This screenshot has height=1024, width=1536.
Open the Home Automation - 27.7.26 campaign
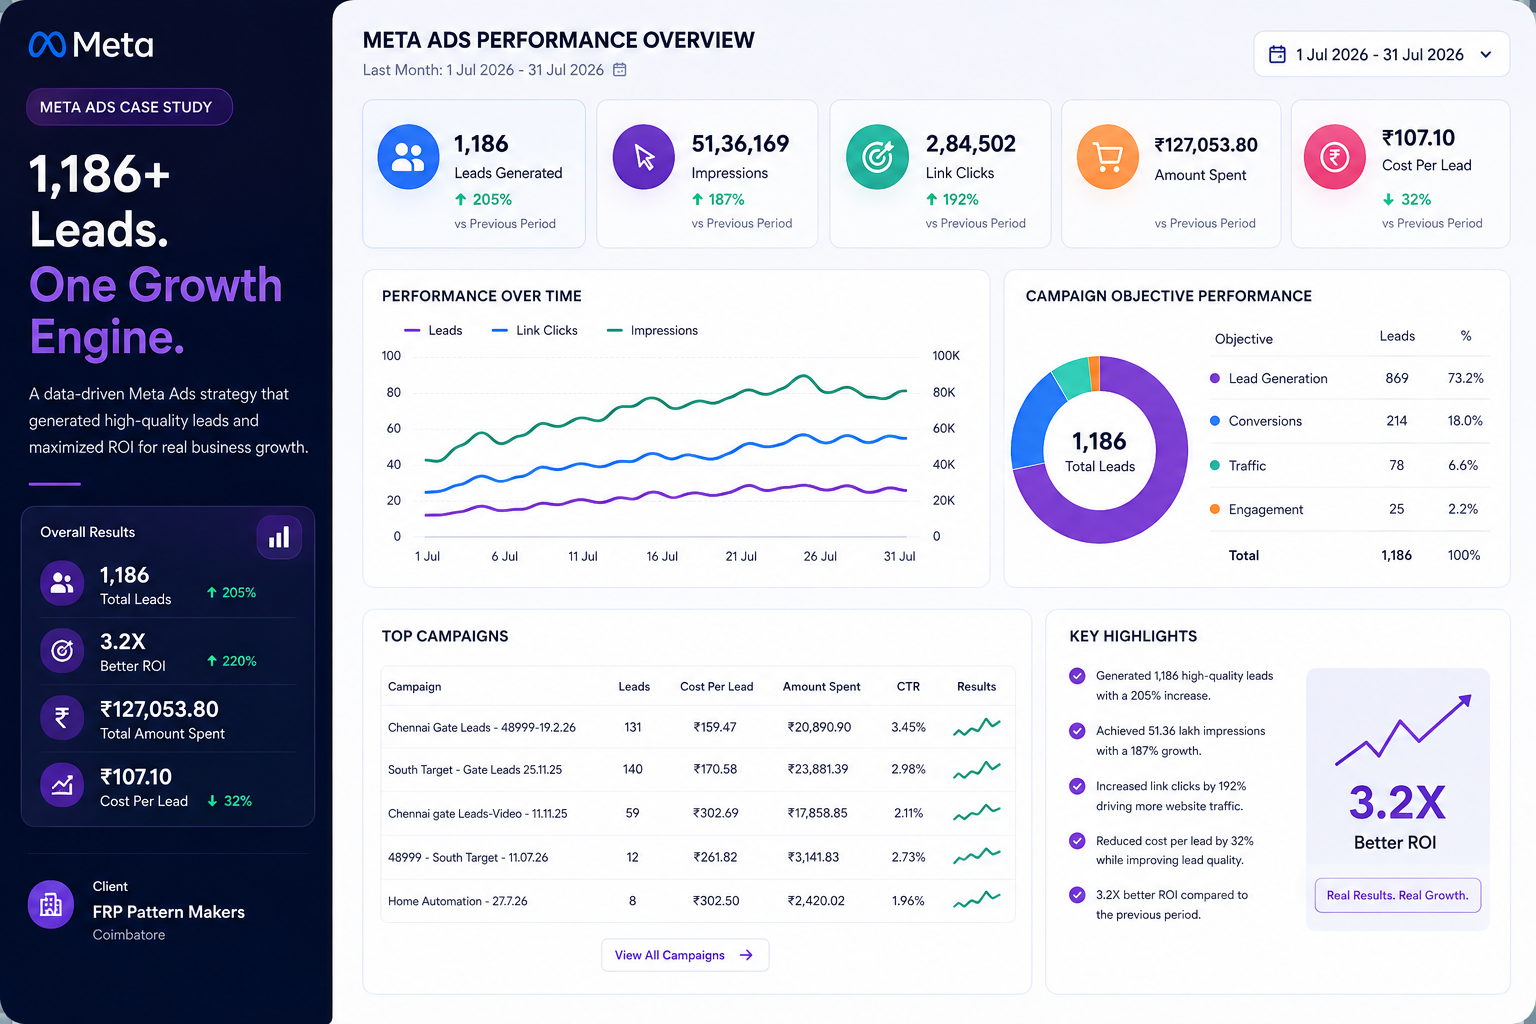[458, 901]
